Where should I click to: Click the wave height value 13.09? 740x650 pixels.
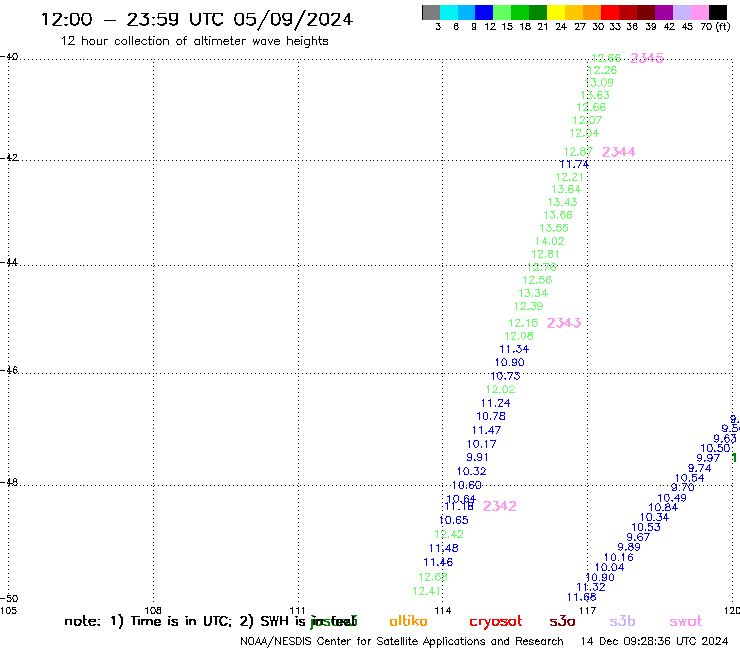tap(599, 83)
